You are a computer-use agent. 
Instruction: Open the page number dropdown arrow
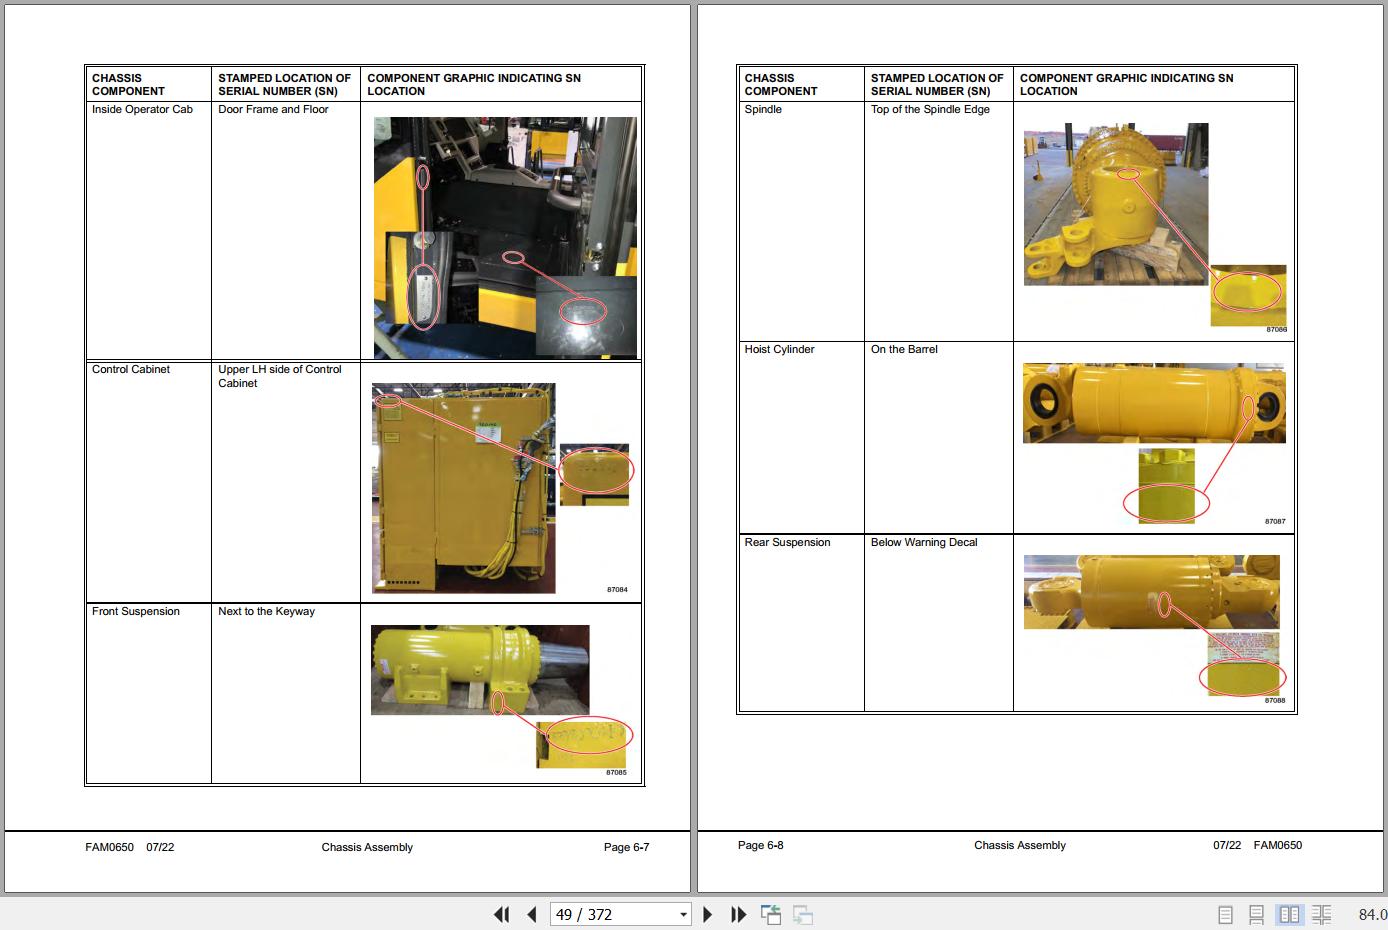pyautogui.click(x=684, y=914)
